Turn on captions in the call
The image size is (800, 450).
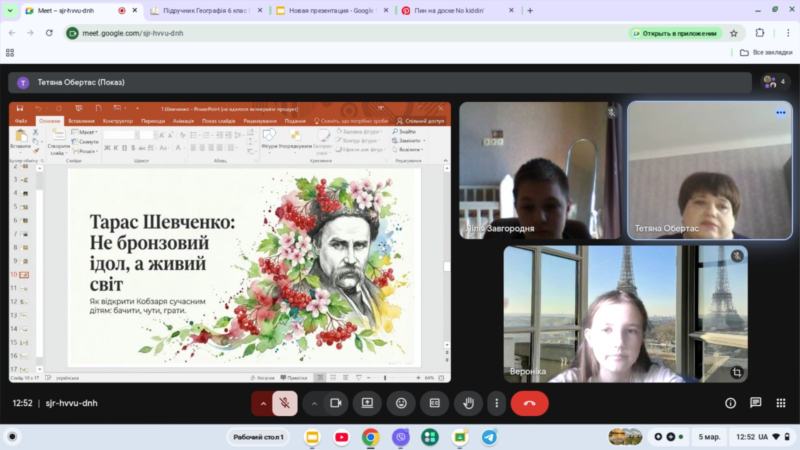[x=434, y=403]
